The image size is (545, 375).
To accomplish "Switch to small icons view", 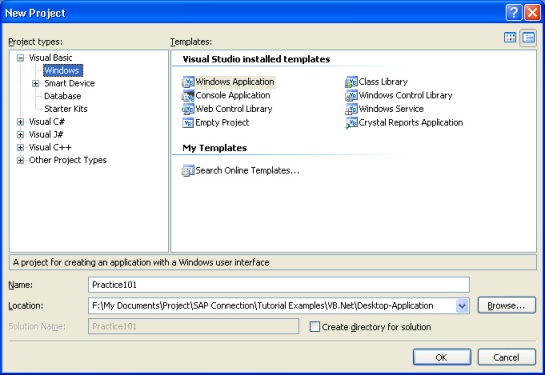I will (x=528, y=38).
